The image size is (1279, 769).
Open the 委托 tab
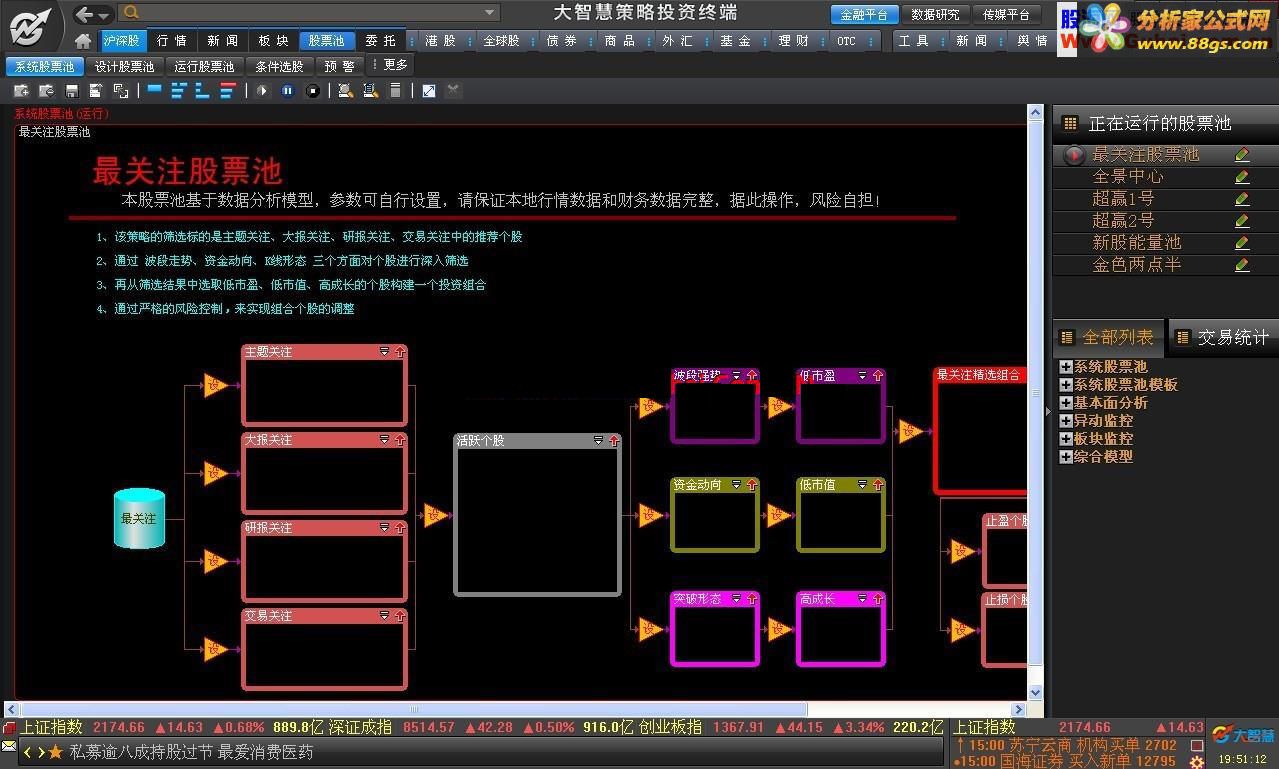(380, 41)
